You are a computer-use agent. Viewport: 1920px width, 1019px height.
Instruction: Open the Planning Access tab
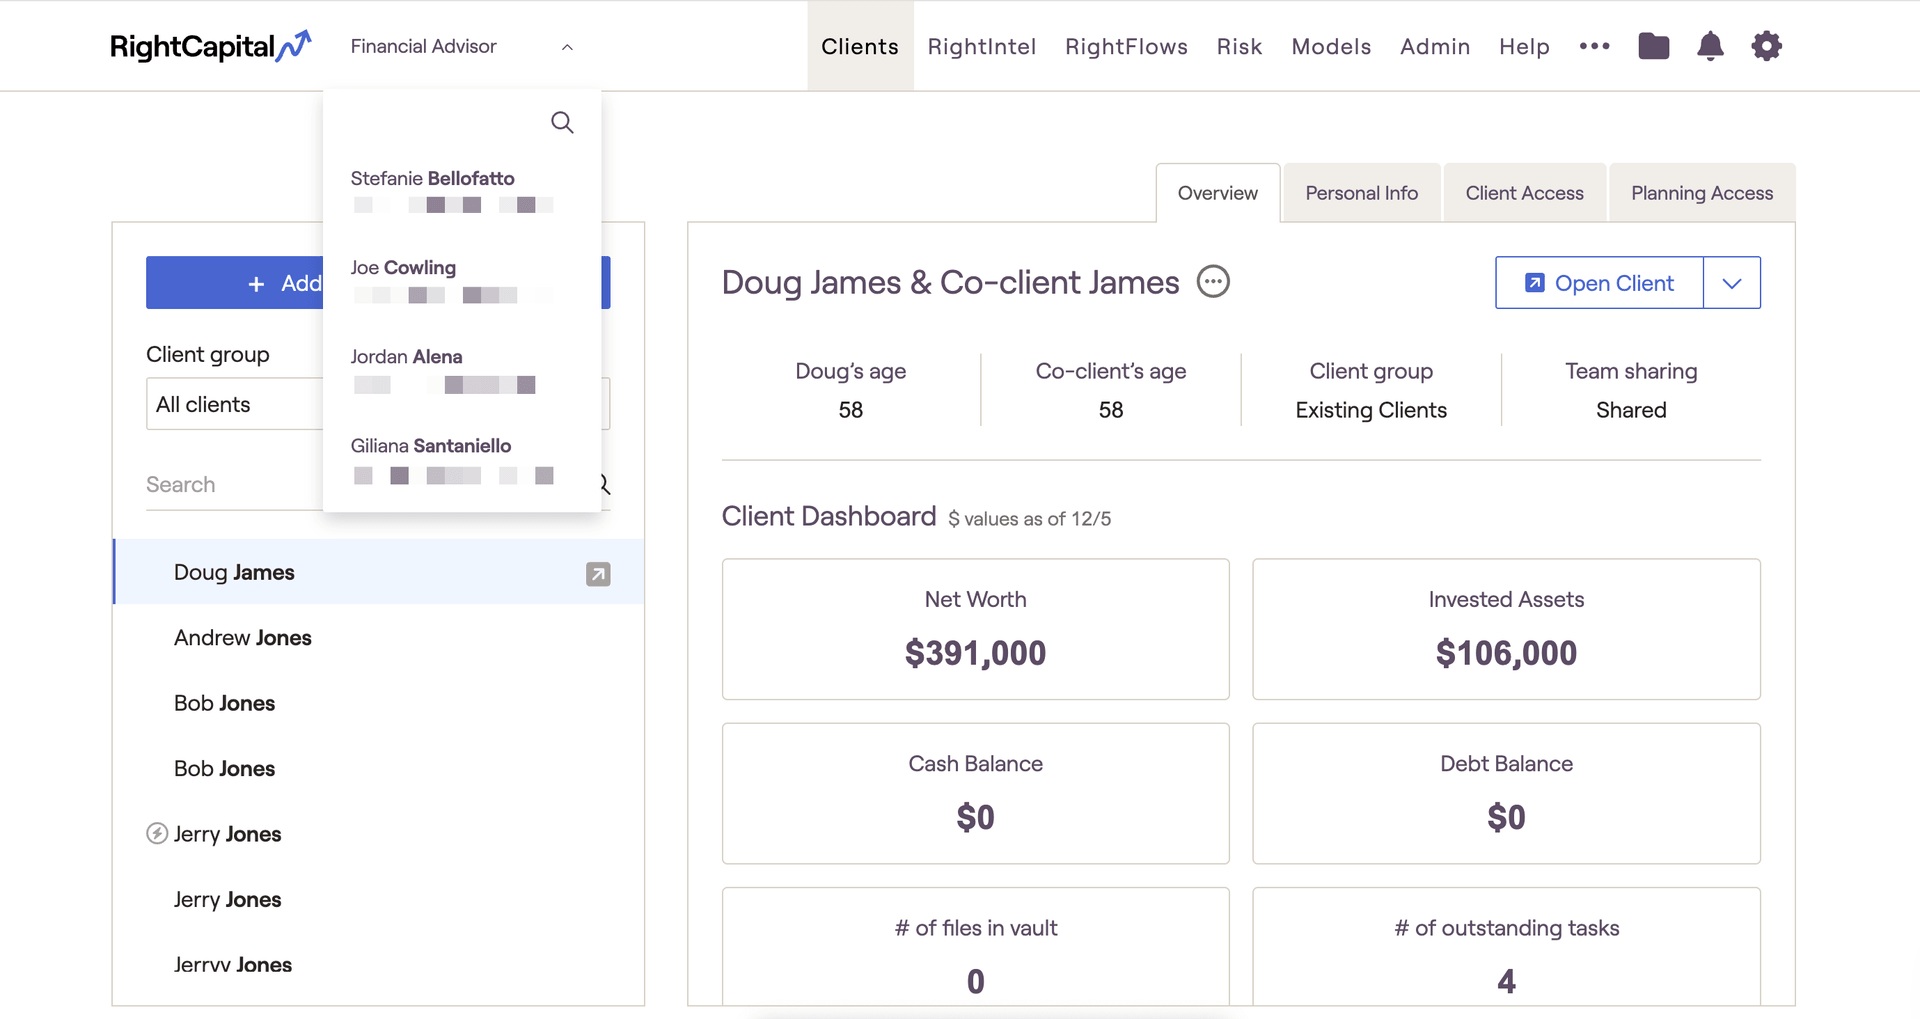click(1701, 193)
